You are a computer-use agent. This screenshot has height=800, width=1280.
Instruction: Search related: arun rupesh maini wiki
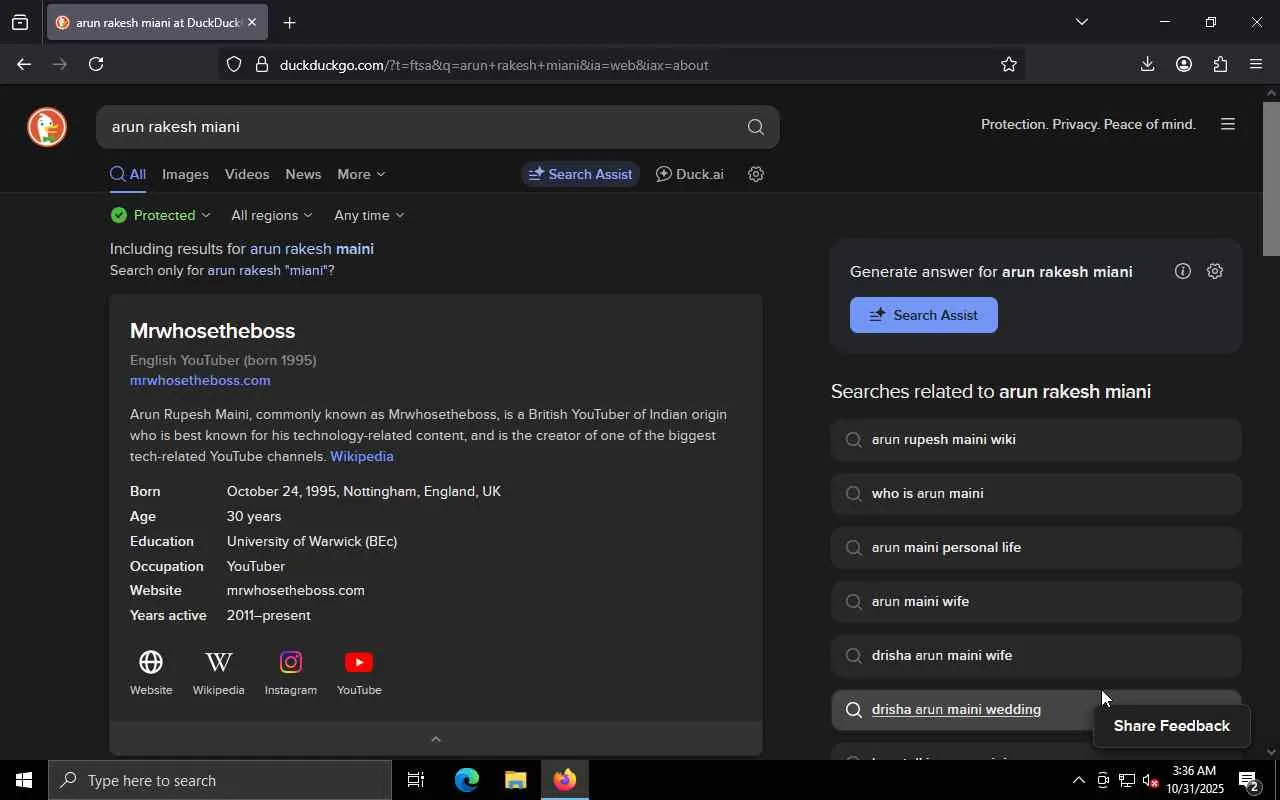(x=1036, y=440)
